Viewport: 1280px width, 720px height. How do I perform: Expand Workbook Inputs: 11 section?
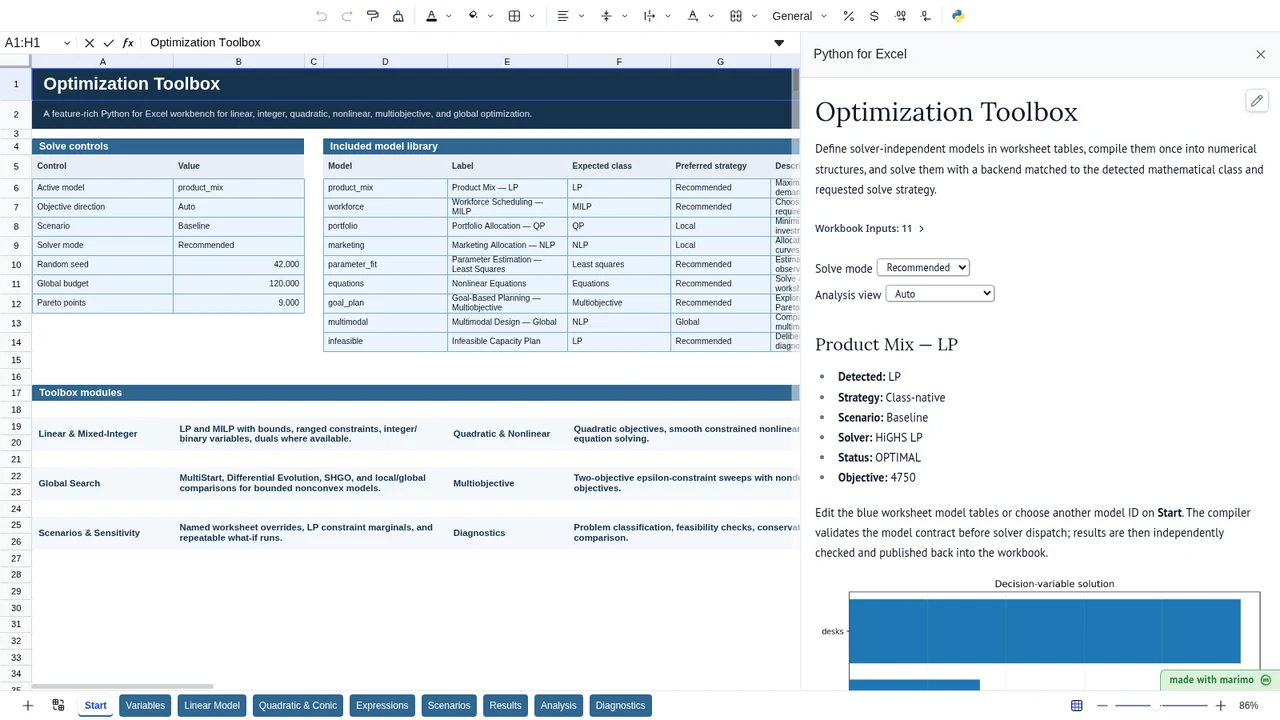869,228
